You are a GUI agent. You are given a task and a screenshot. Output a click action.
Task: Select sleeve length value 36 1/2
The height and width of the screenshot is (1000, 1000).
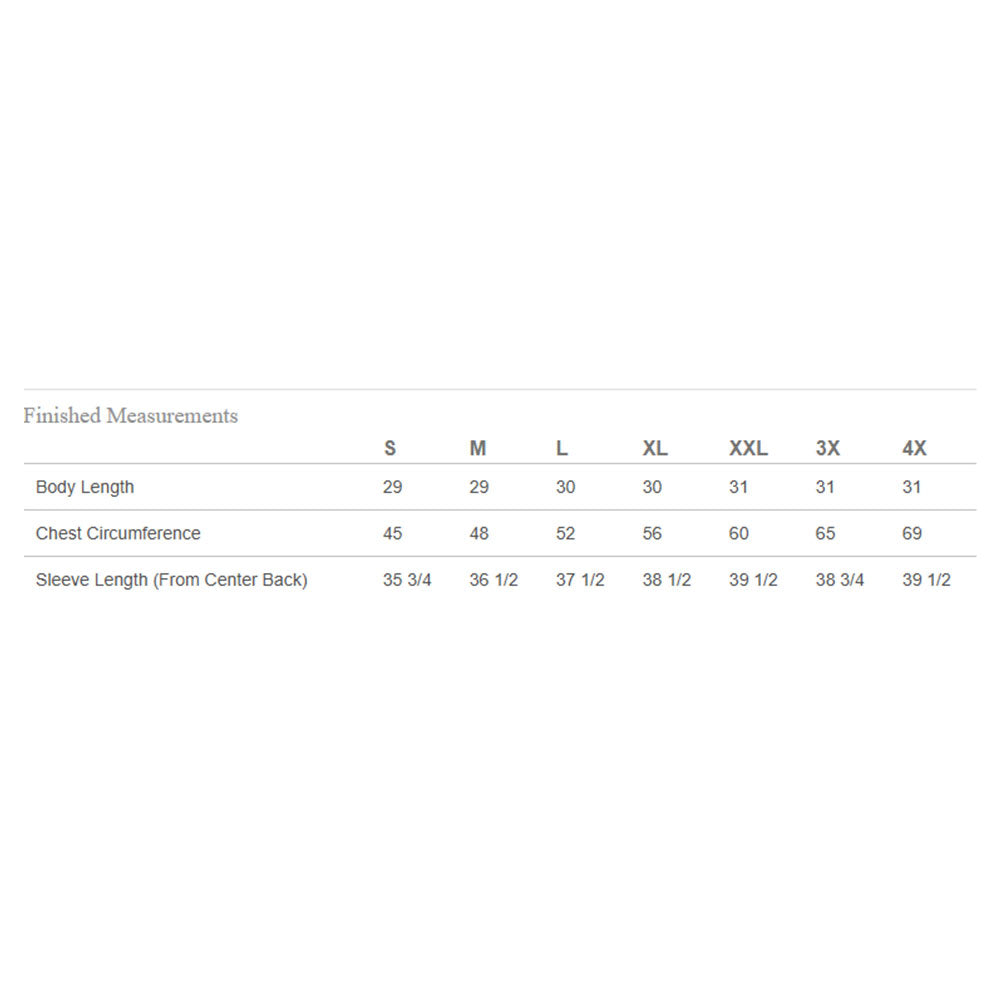(x=493, y=580)
